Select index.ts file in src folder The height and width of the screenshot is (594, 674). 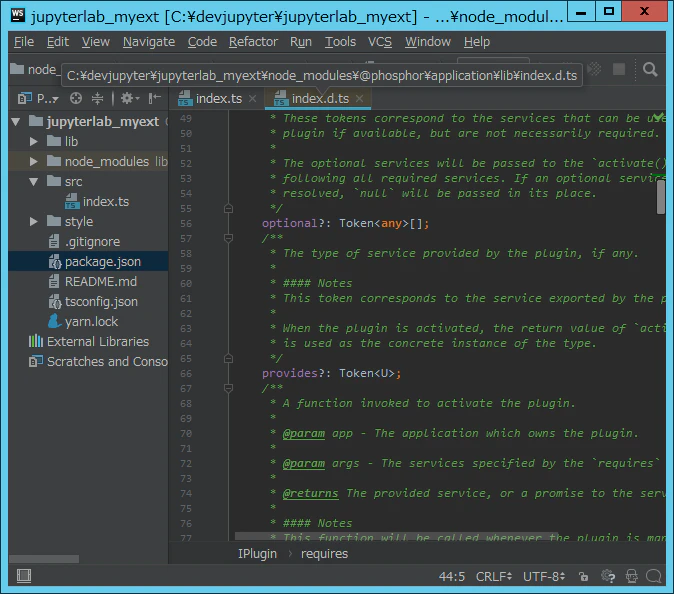pyautogui.click(x=97, y=202)
